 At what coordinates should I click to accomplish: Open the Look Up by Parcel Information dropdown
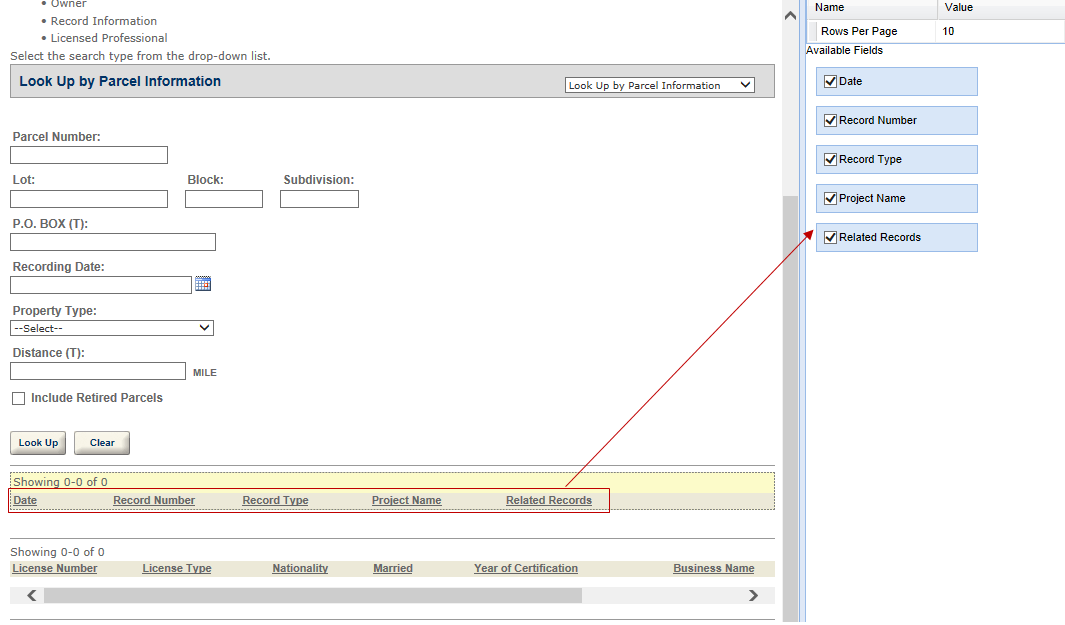click(660, 86)
